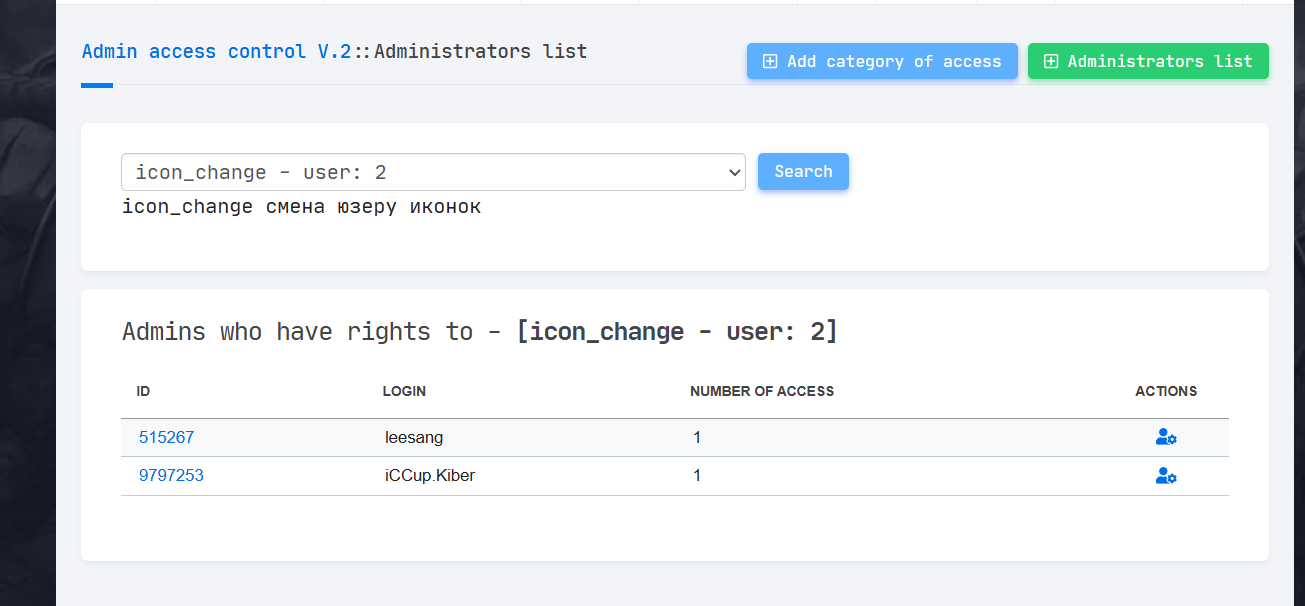This screenshot has height=606, width=1305.
Task: Select the iCCup.Kiber login cell
Action: (430, 476)
